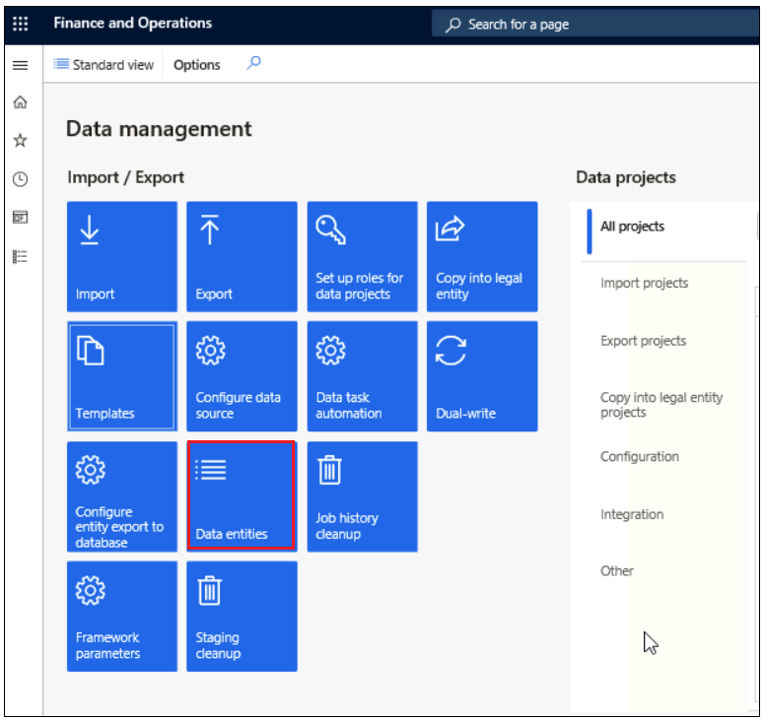Screen dimensions: 764x720
Task: Open the Export tile
Action: coord(242,257)
